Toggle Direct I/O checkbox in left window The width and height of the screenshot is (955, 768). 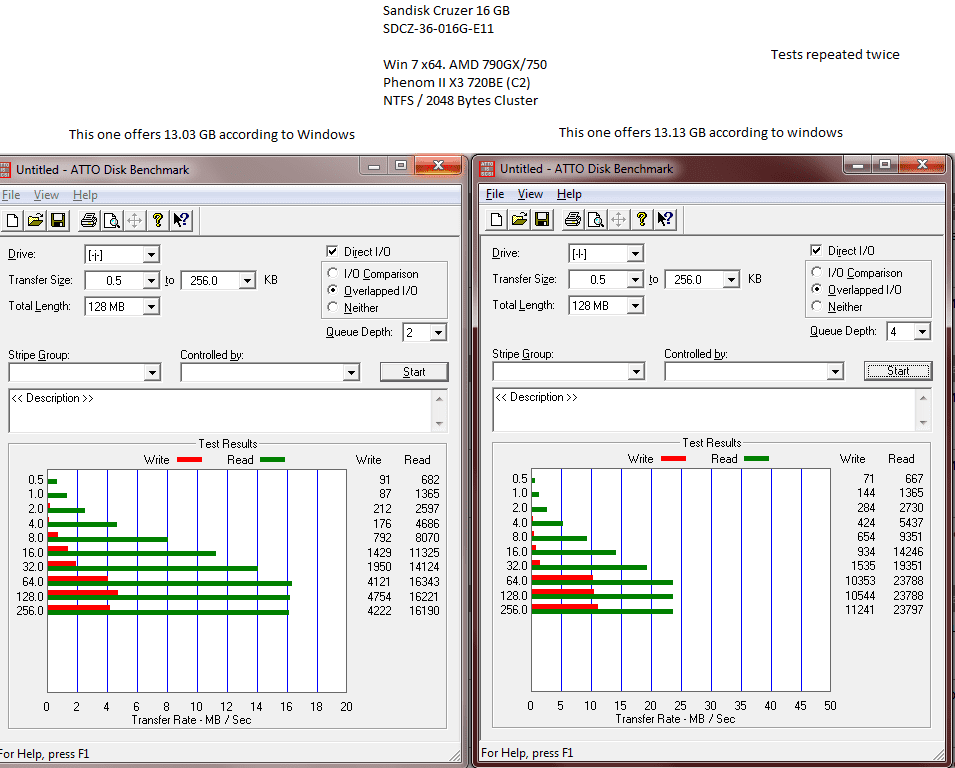[332, 252]
